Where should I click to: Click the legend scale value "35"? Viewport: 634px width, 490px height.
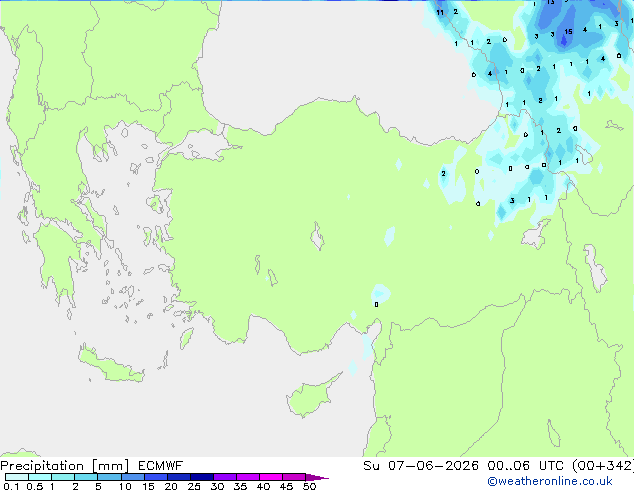240,486
